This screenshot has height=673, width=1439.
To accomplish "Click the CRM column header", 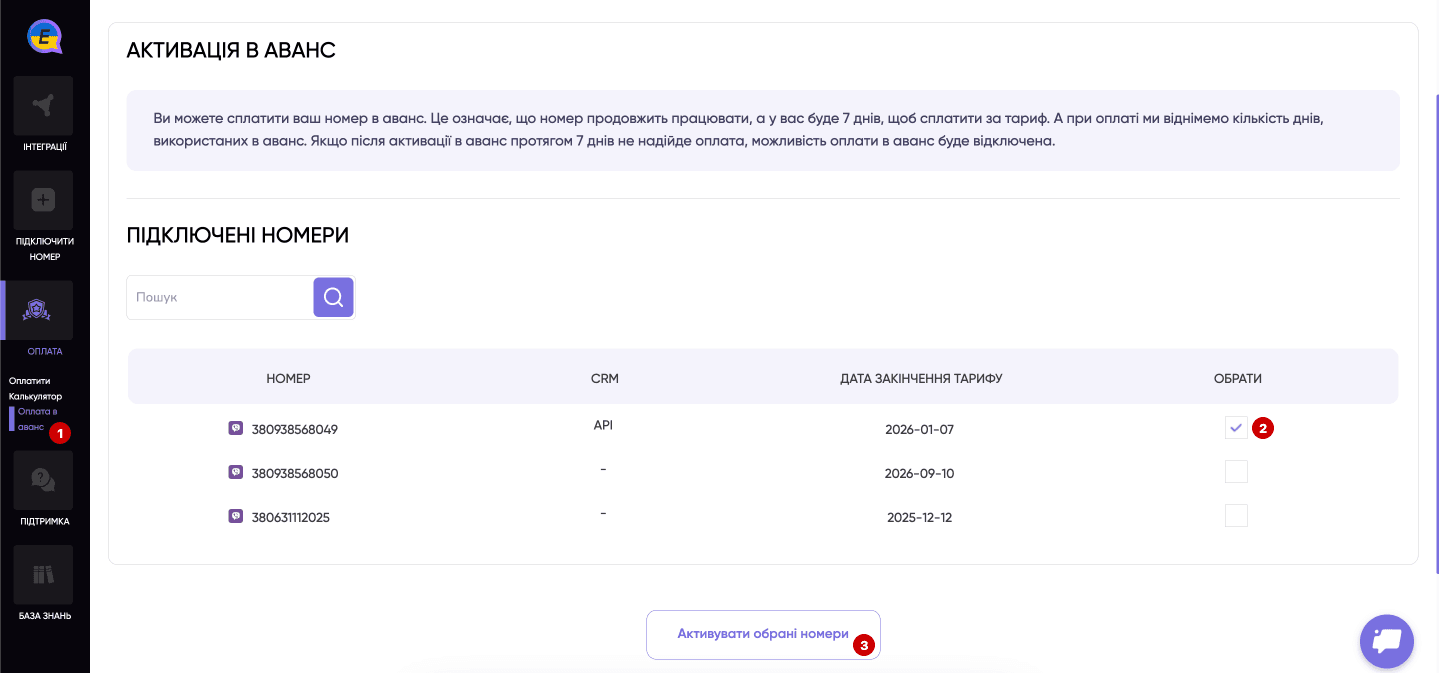I will tap(605, 379).
